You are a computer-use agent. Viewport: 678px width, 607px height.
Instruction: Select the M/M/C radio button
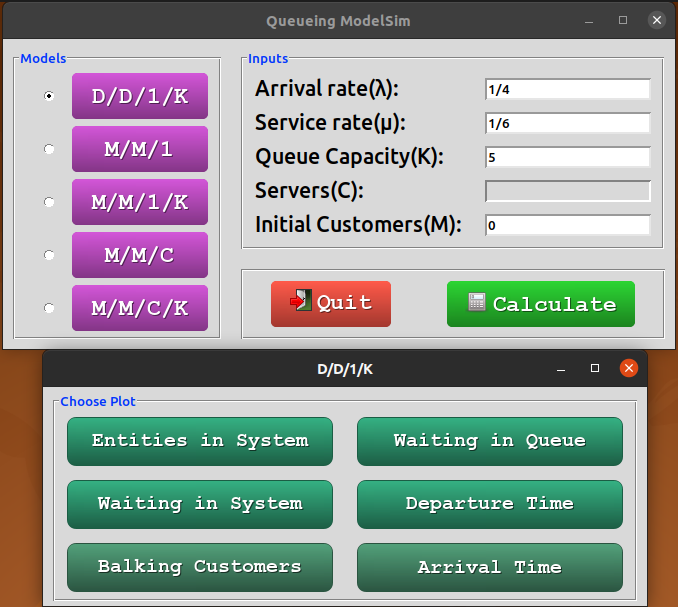pyautogui.click(x=50, y=255)
